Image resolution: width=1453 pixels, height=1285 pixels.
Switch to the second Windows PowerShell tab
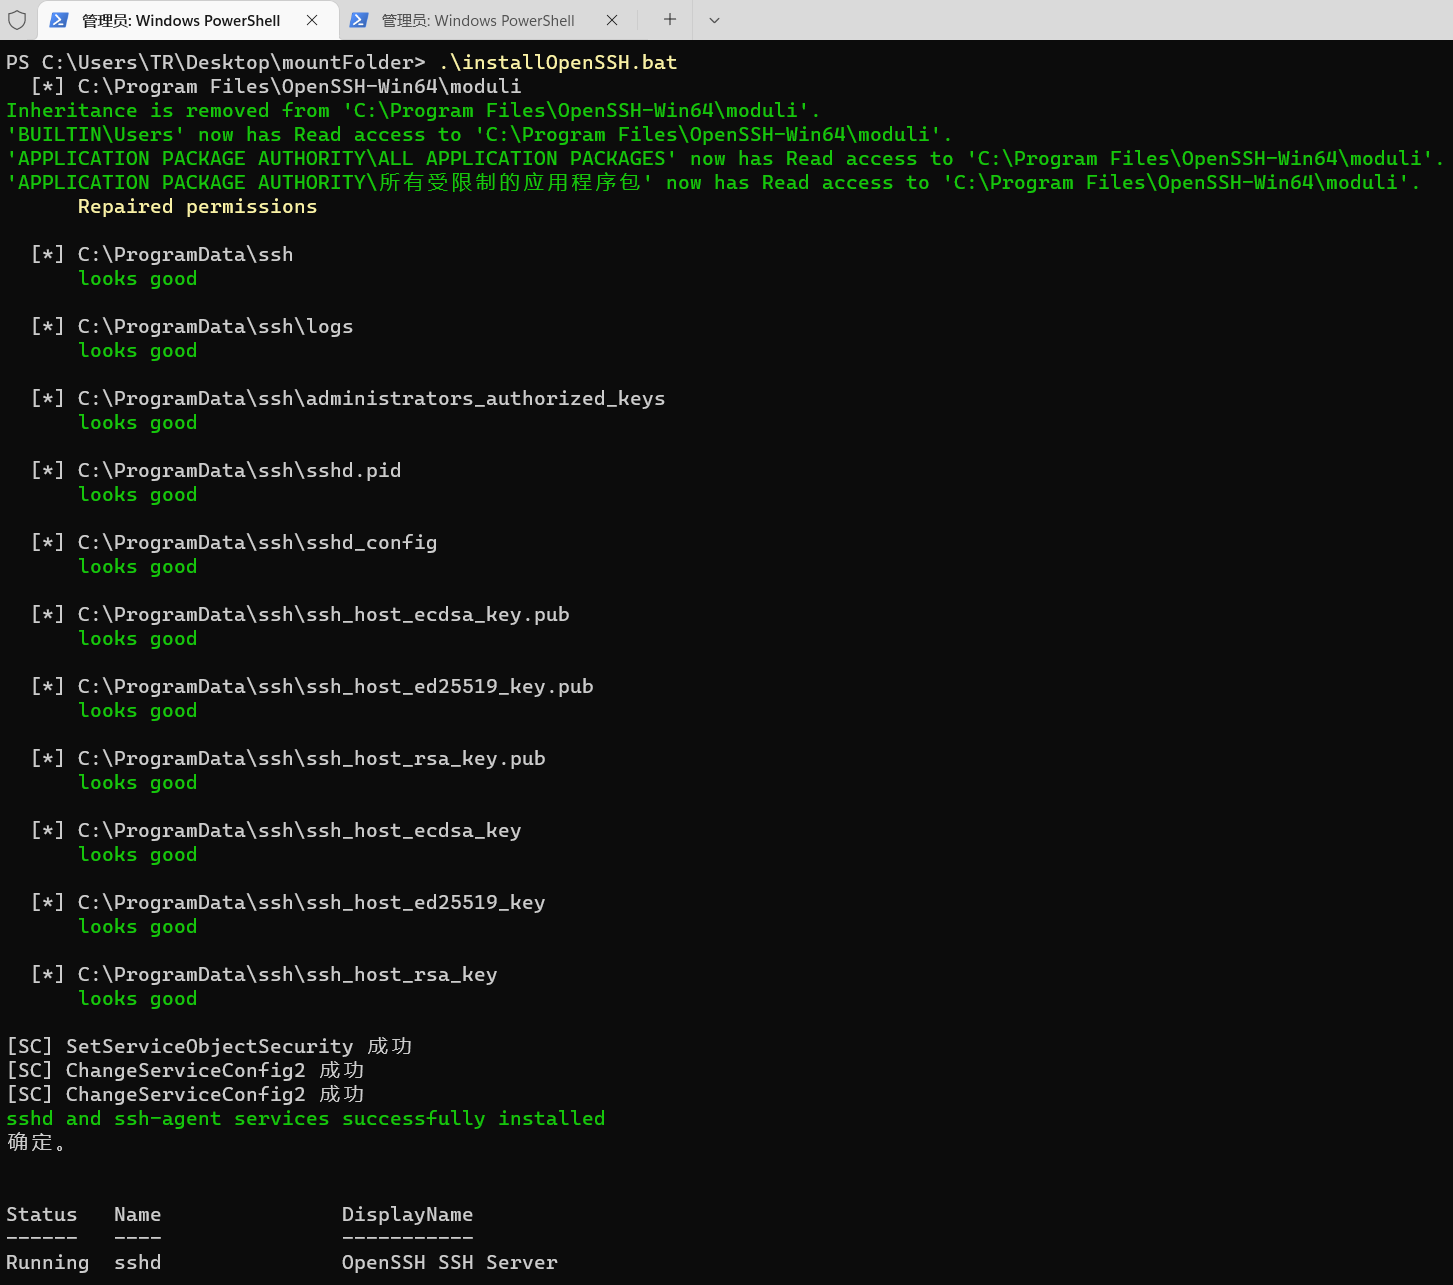[477, 20]
